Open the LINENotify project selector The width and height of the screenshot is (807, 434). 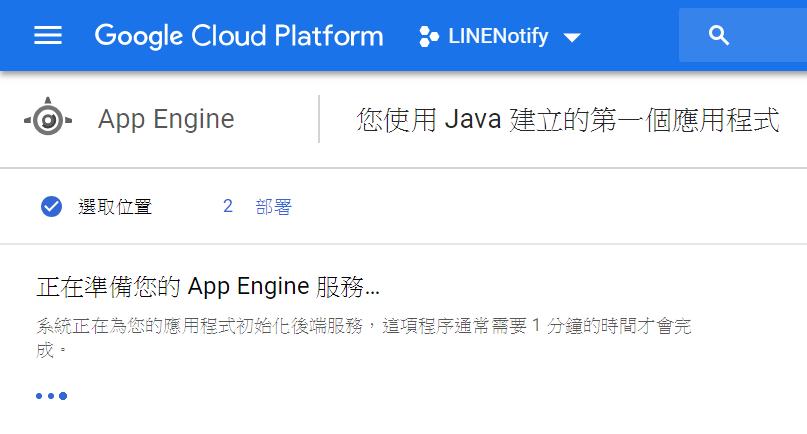click(500, 37)
